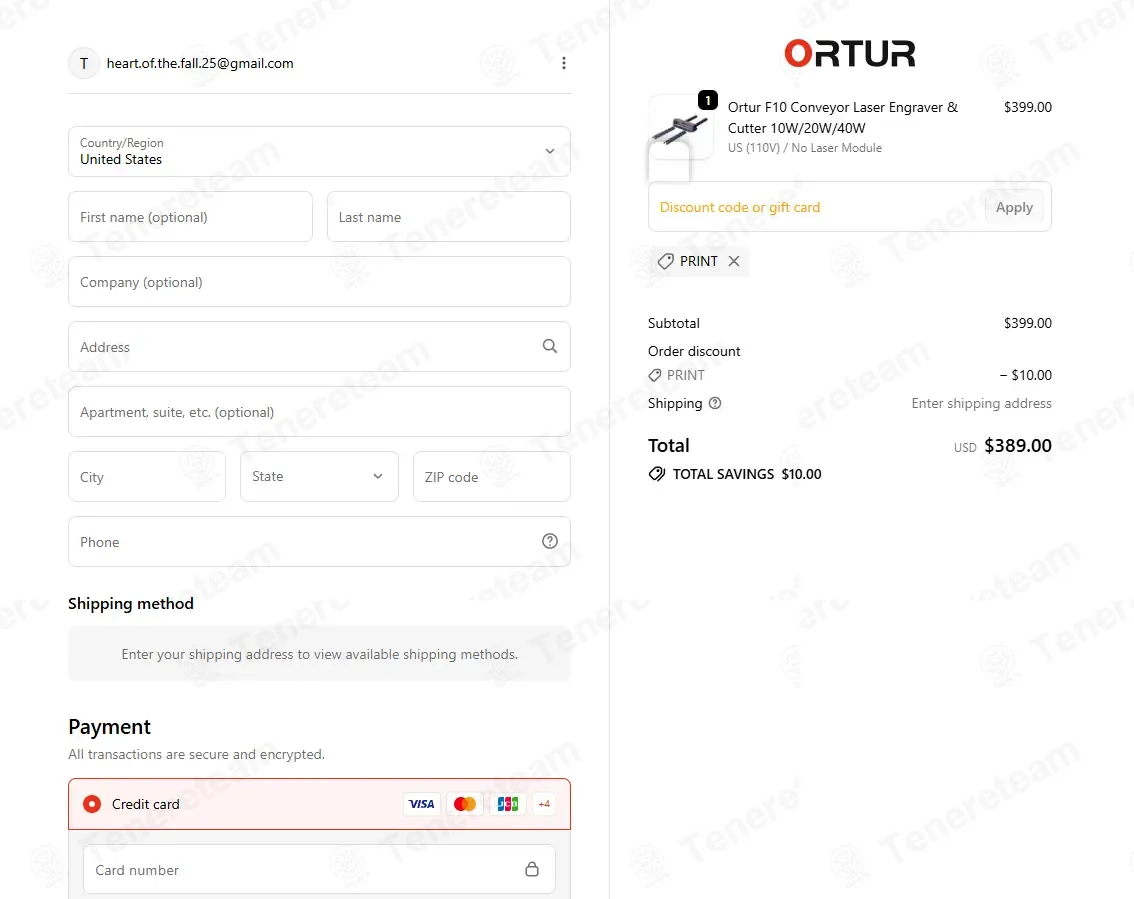Viewport: 1134px width, 899px height.
Task: Click the City input field
Action: pos(147,476)
